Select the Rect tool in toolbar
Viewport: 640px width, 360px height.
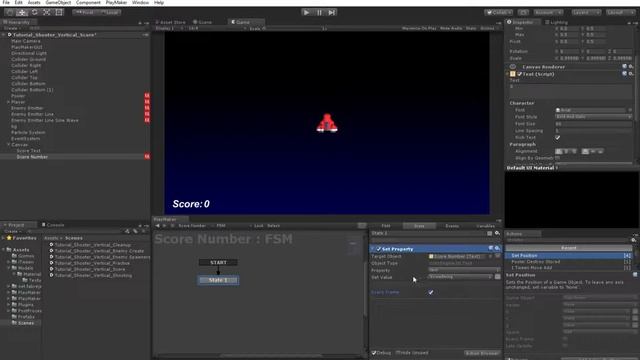click(59, 12)
